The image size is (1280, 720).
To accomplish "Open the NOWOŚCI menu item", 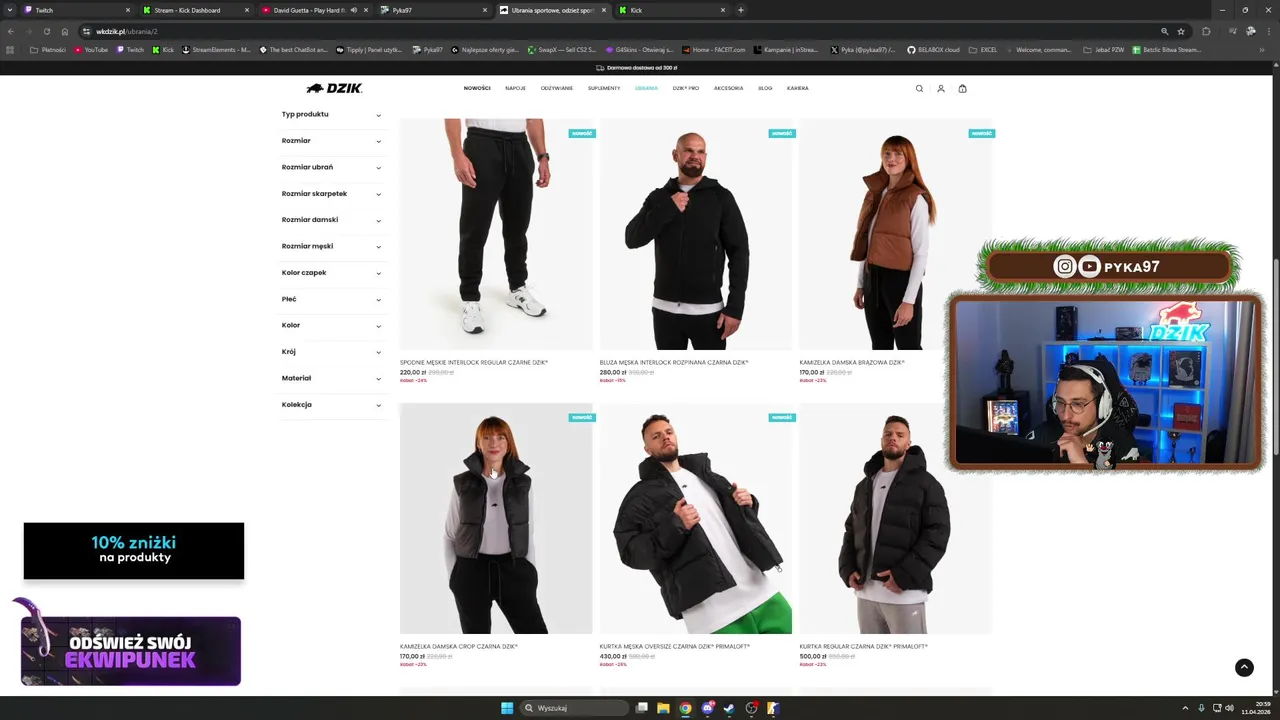I will (x=477, y=88).
